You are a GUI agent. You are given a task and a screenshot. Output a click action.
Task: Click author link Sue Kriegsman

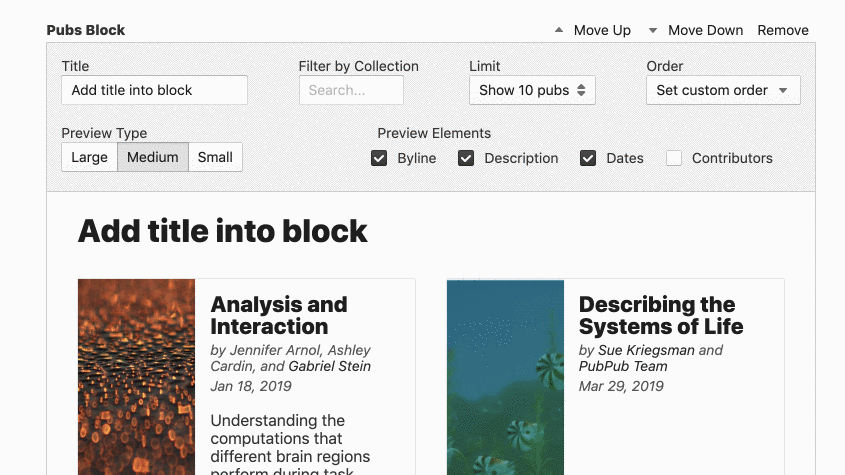[646, 350]
